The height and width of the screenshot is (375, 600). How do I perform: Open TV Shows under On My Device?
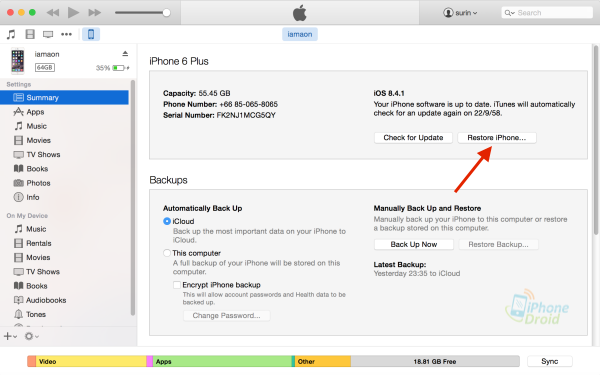point(64,272)
